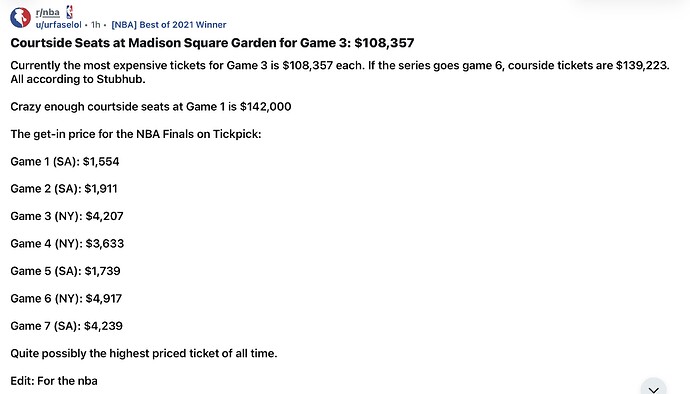
Task: Open the [NBA] Best of 2021 Winner flair
Action: point(169,25)
